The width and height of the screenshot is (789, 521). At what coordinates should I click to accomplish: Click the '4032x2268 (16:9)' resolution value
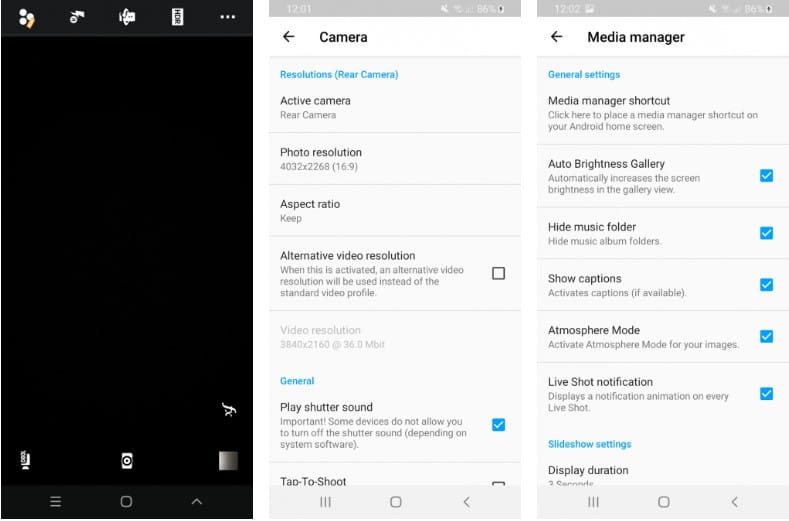[x=319, y=167]
